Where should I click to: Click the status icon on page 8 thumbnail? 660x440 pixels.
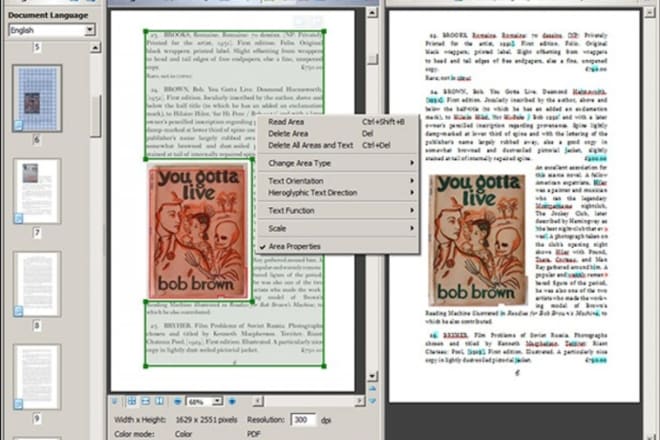pyautogui.click(x=19, y=311)
